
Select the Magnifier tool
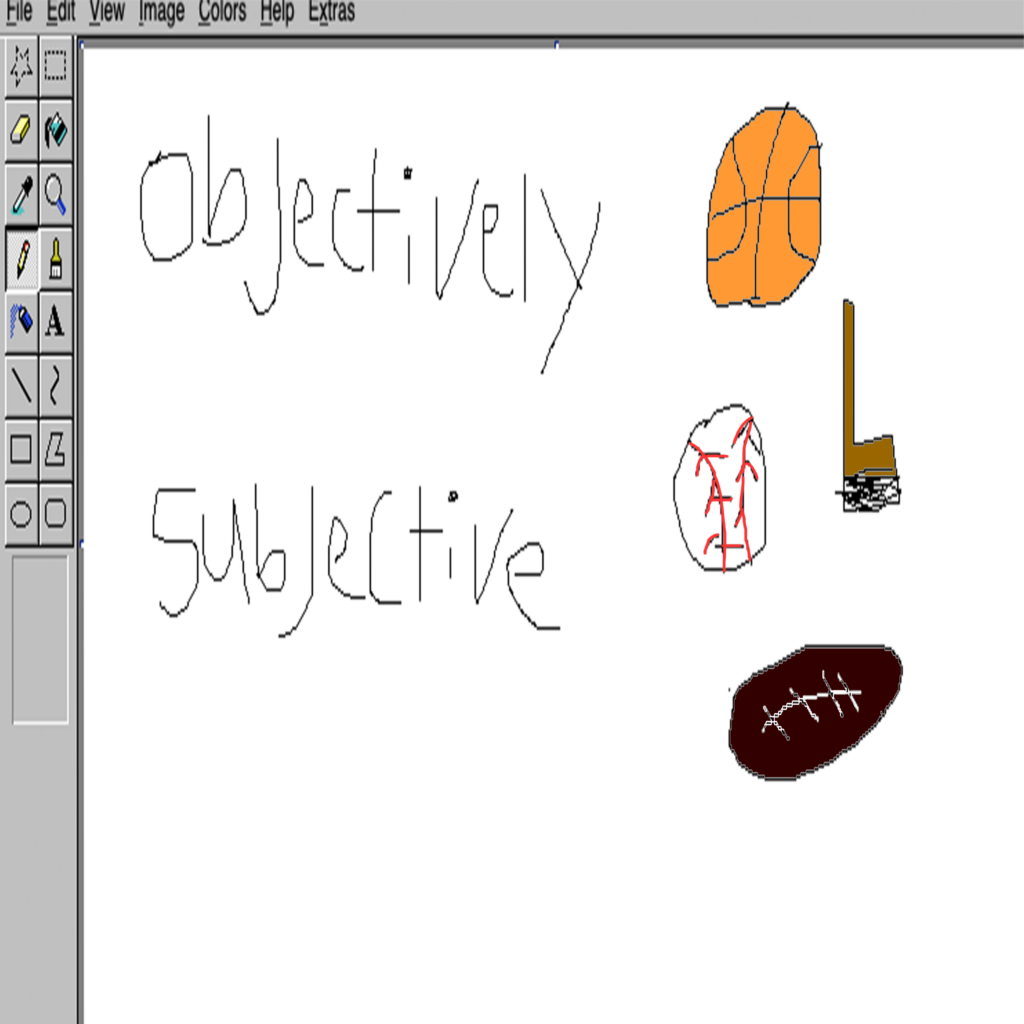click(x=56, y=195)
